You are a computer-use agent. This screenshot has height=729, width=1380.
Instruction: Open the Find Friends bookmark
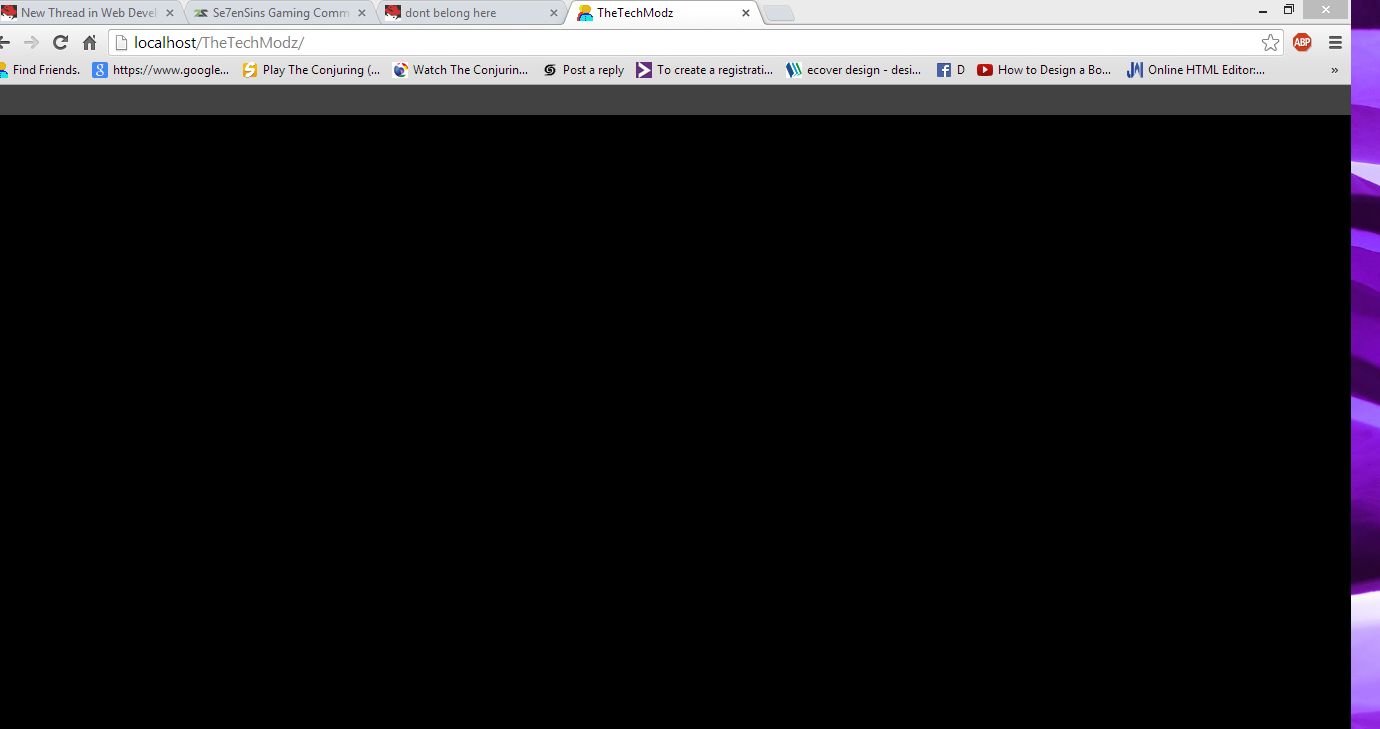pos(40,70)
